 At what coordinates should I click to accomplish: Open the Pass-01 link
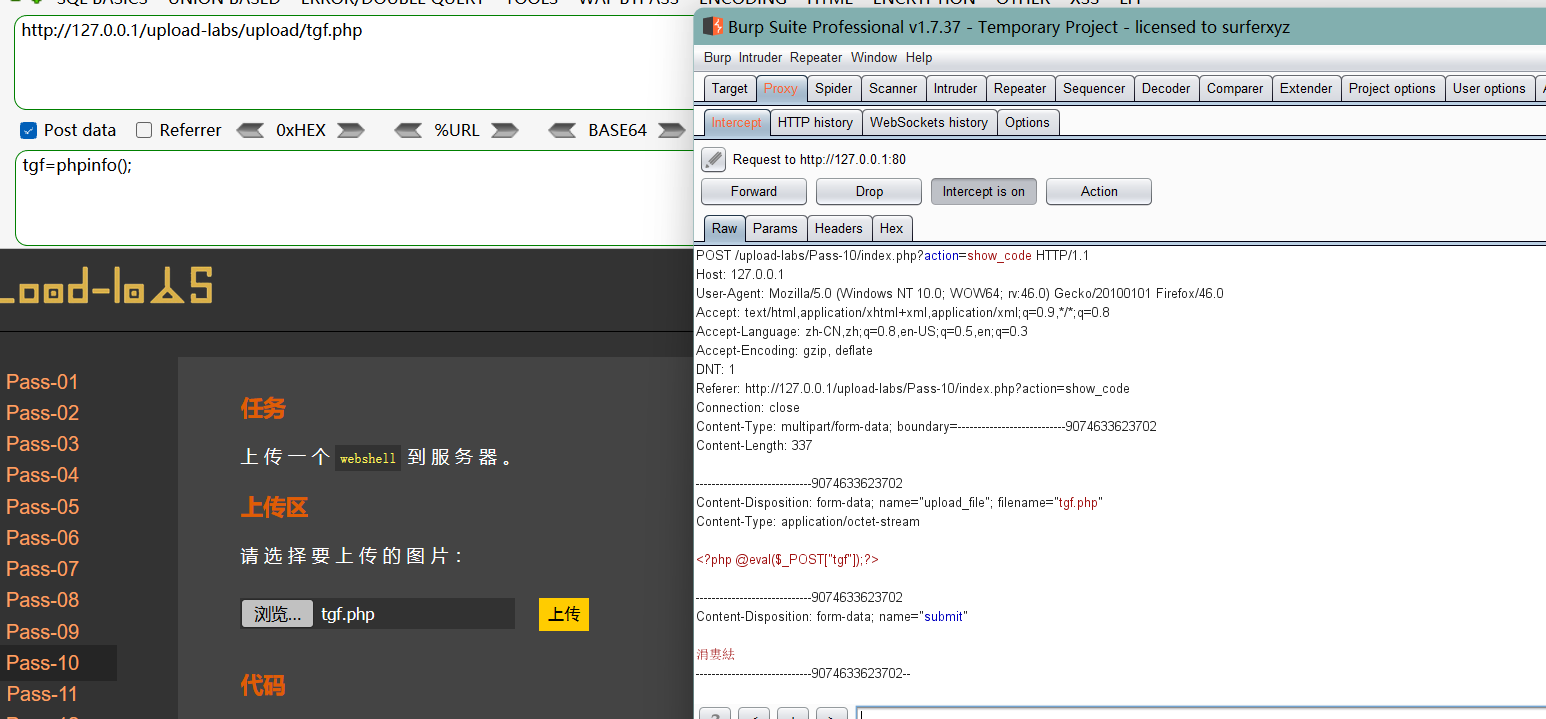(x=42, y=382)
